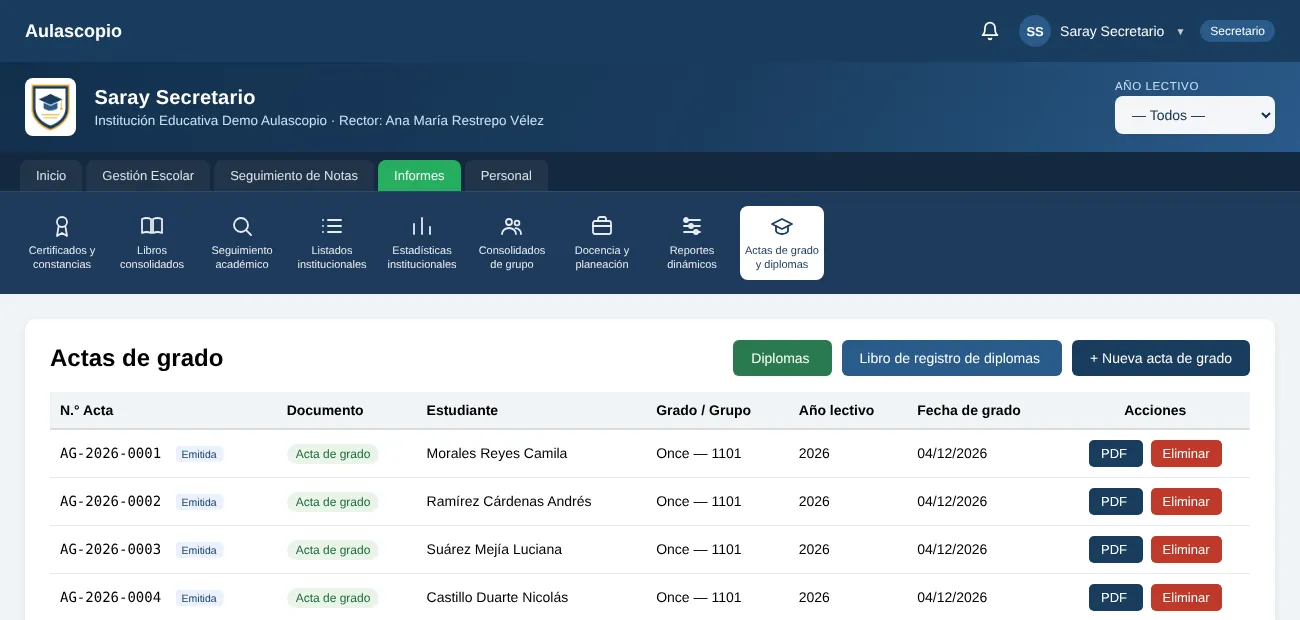The width and height of the screenshot is (1300, 620).
Task: Click acta number AG-2026-0004
Action: pyautogui.click(x=110, y=597)
